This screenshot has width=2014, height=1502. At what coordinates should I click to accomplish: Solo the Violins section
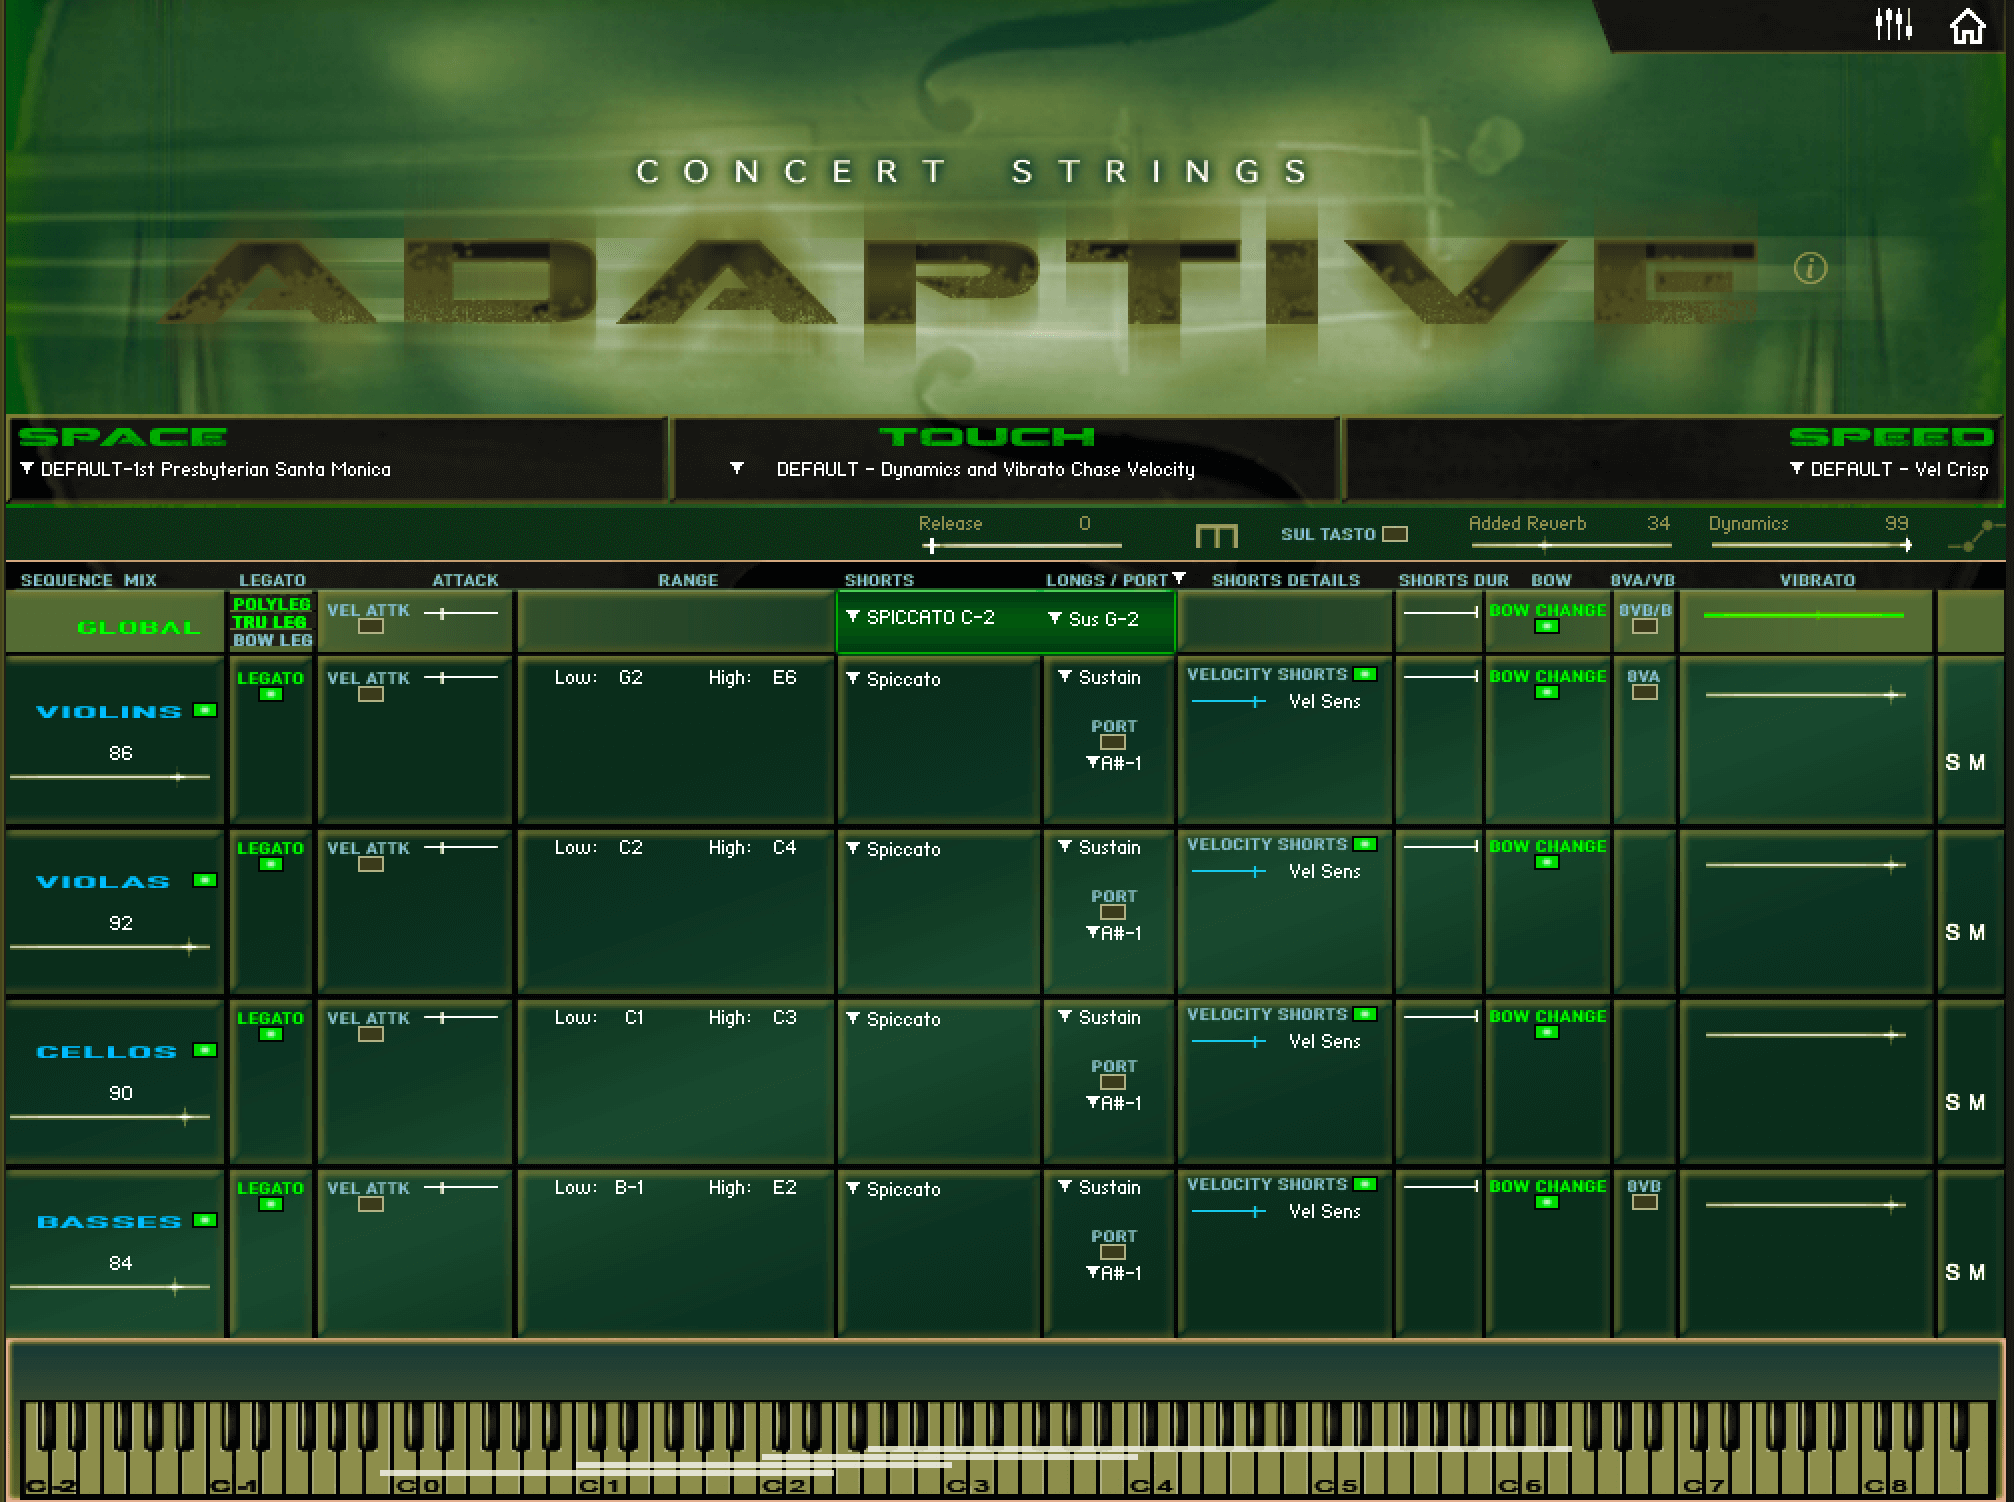(1952, 762)
